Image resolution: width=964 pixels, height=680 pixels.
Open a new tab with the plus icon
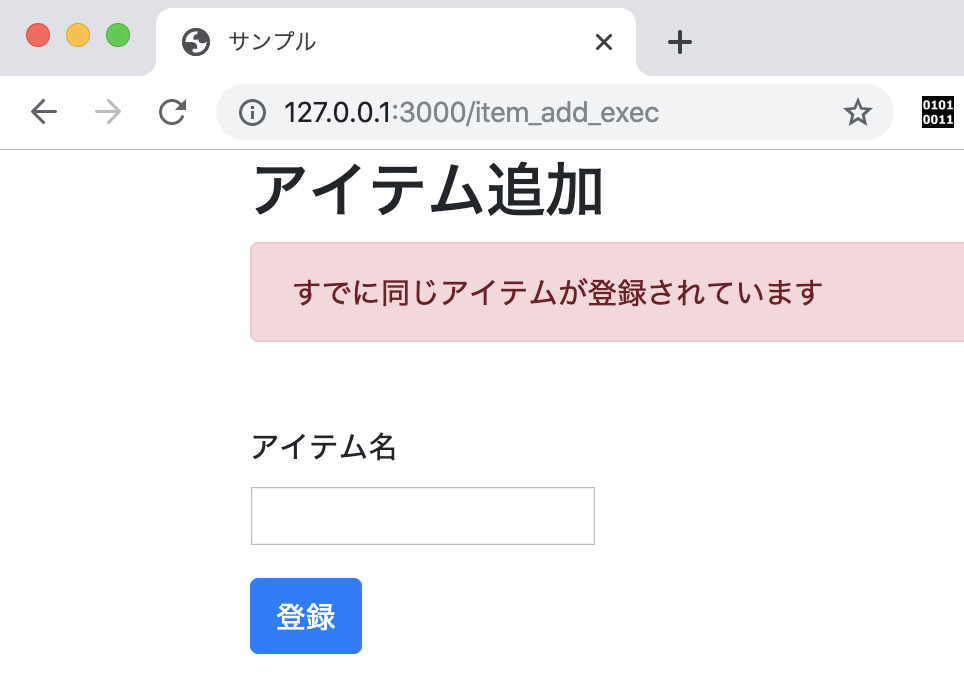click(679, 42)
